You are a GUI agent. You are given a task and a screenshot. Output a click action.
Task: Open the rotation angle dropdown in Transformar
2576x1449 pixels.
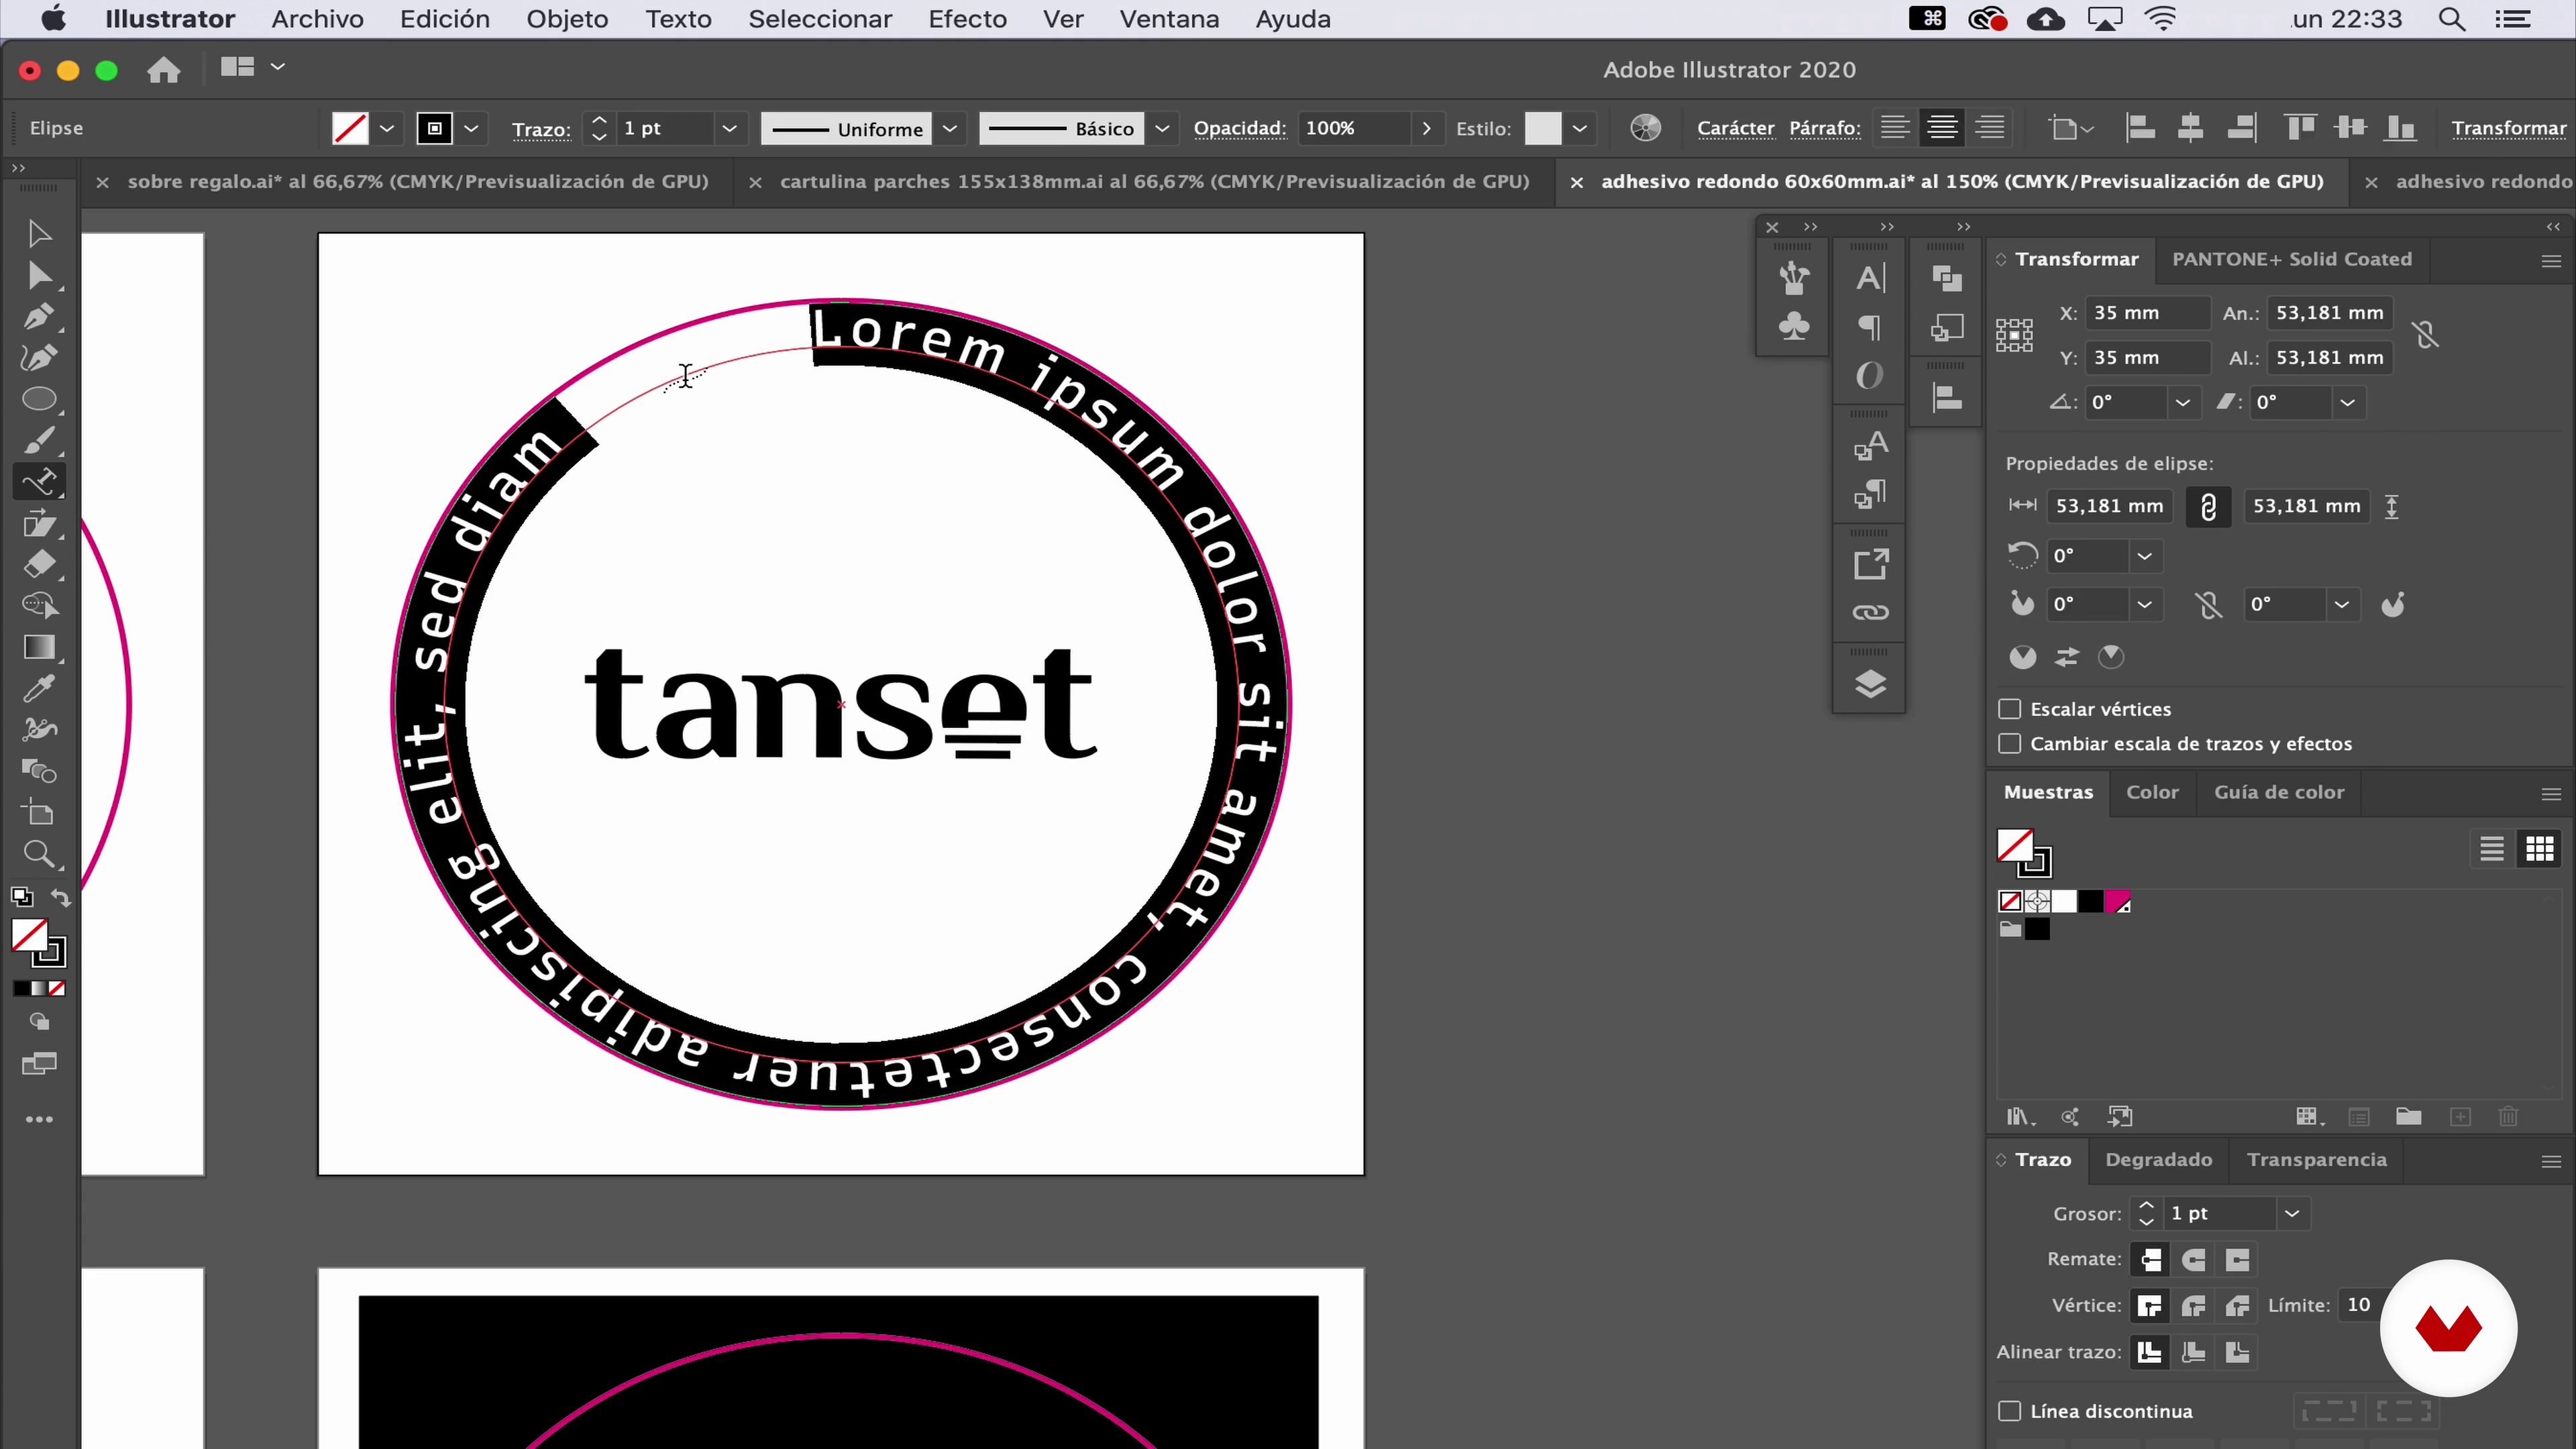(2182, 402)
